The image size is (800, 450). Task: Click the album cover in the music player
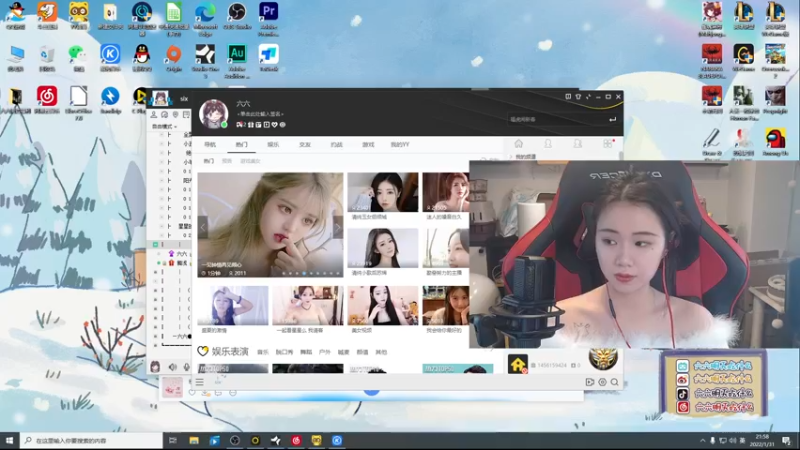[x=172, y=388]
